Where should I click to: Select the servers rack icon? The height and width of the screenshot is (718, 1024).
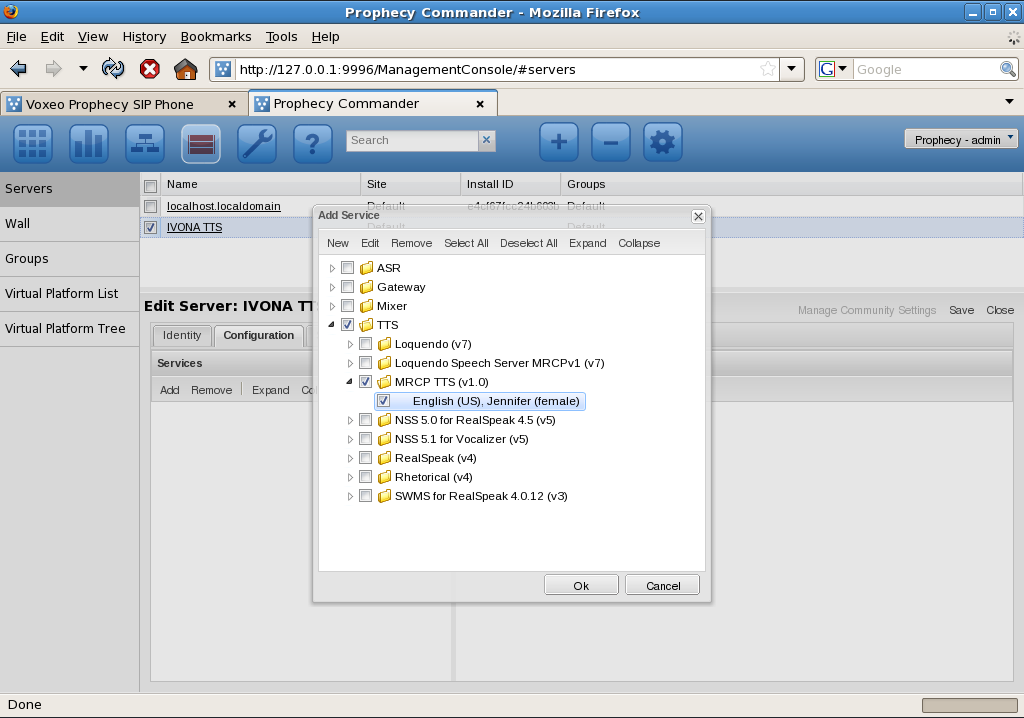(200, 142)
